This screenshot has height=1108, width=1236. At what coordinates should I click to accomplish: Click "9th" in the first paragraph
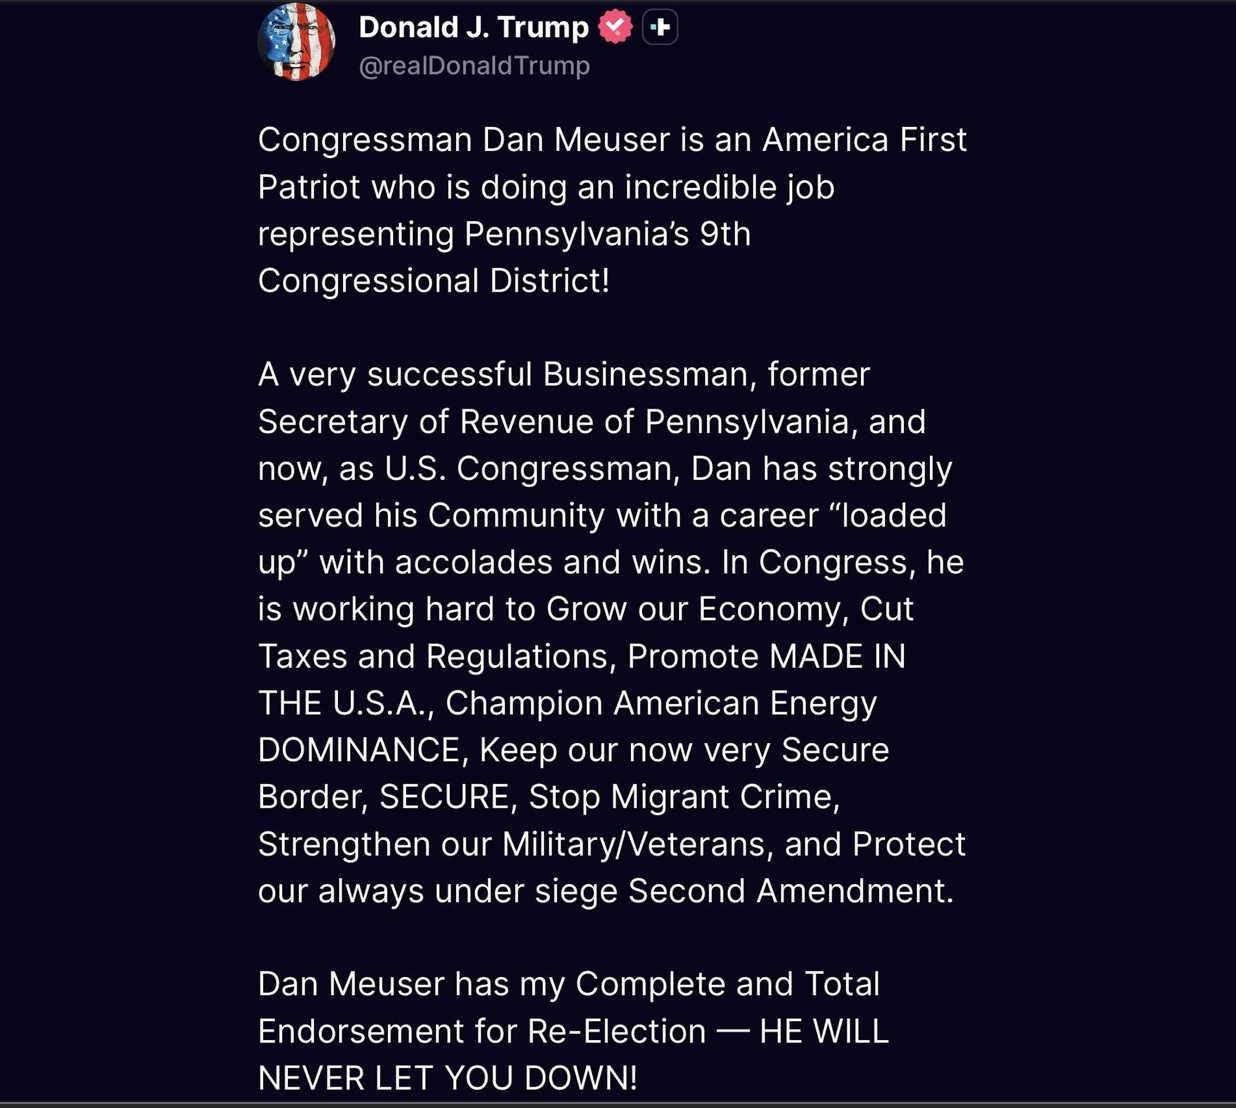(x=725, y=234)
